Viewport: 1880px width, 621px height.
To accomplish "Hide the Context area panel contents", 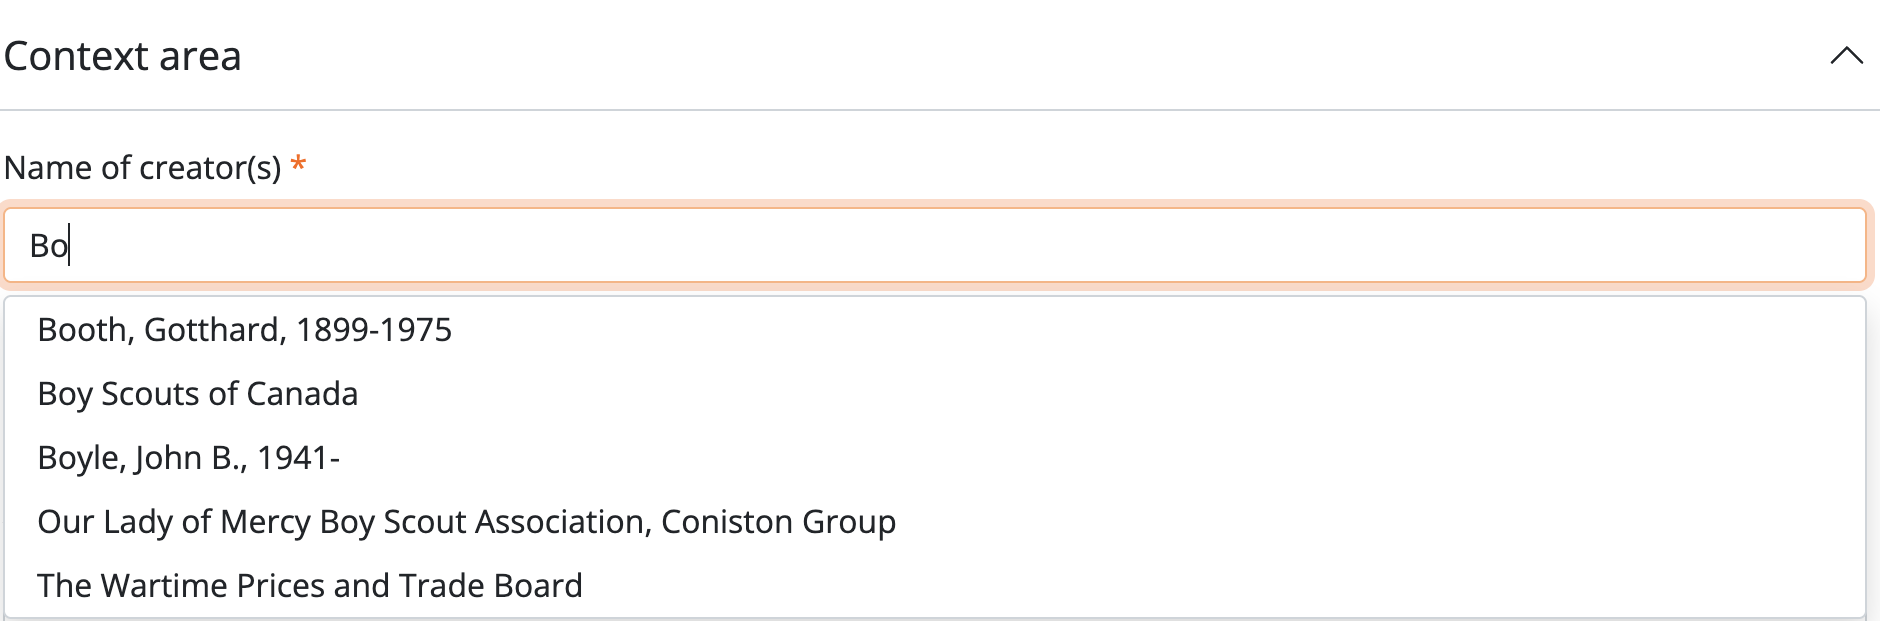I will [x=1846, y=56].
